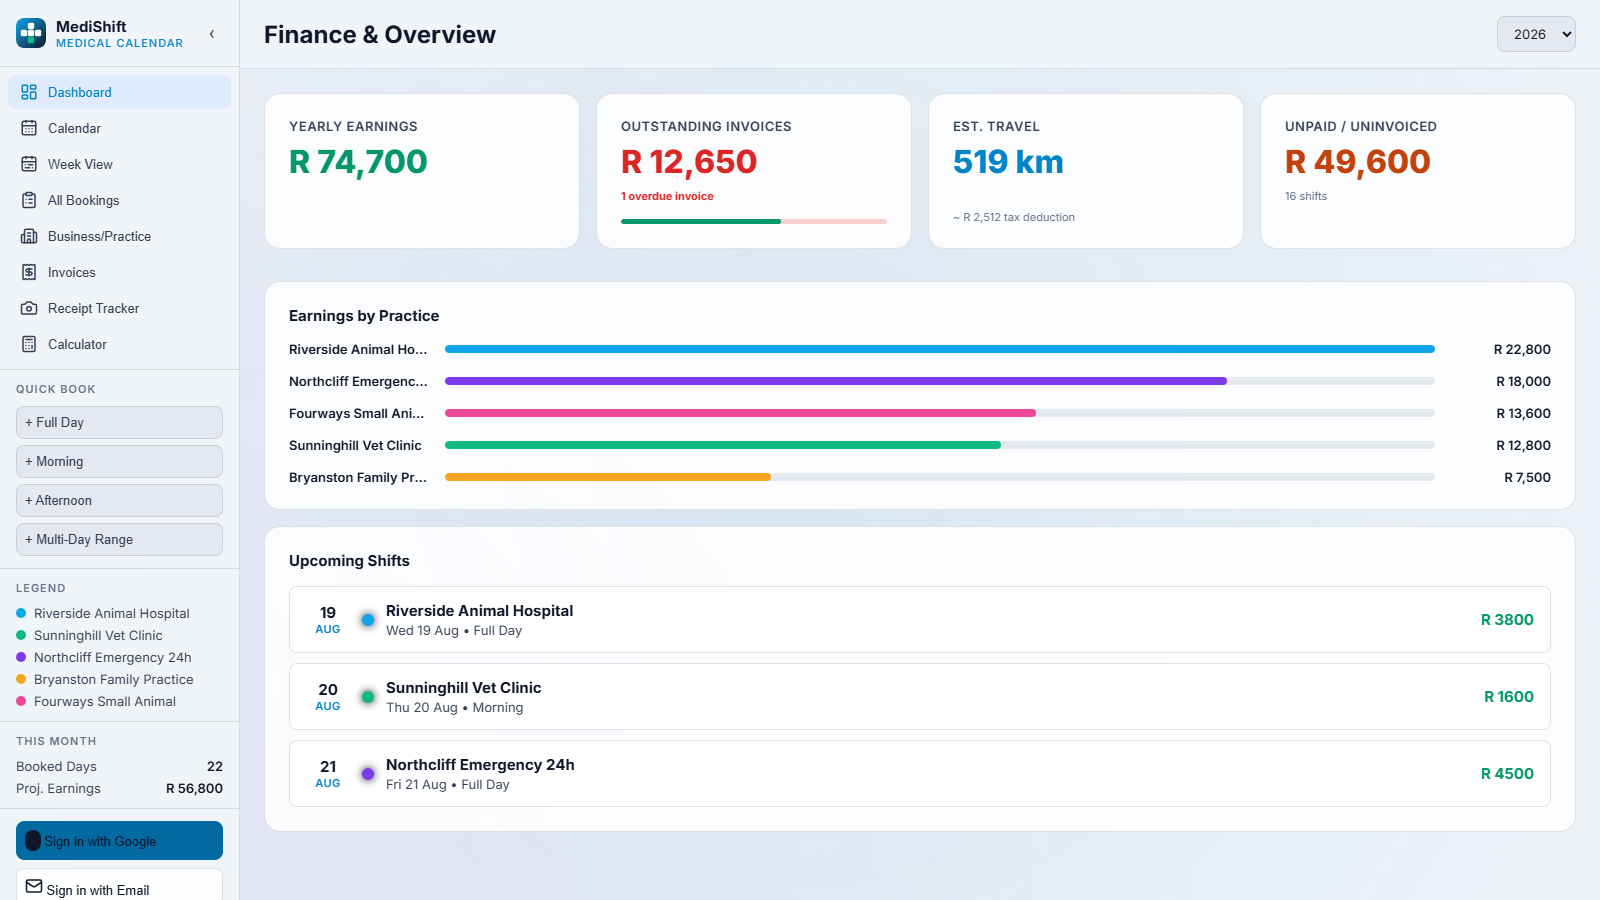Open All Bookings

pos(119,200)
